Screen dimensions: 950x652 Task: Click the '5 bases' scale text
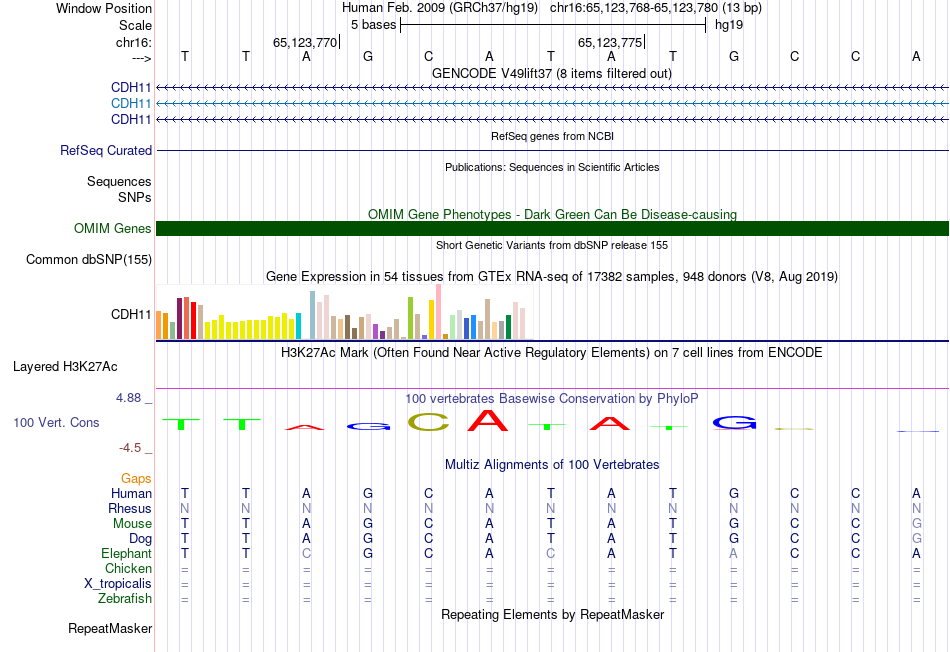tap(373, 25)
